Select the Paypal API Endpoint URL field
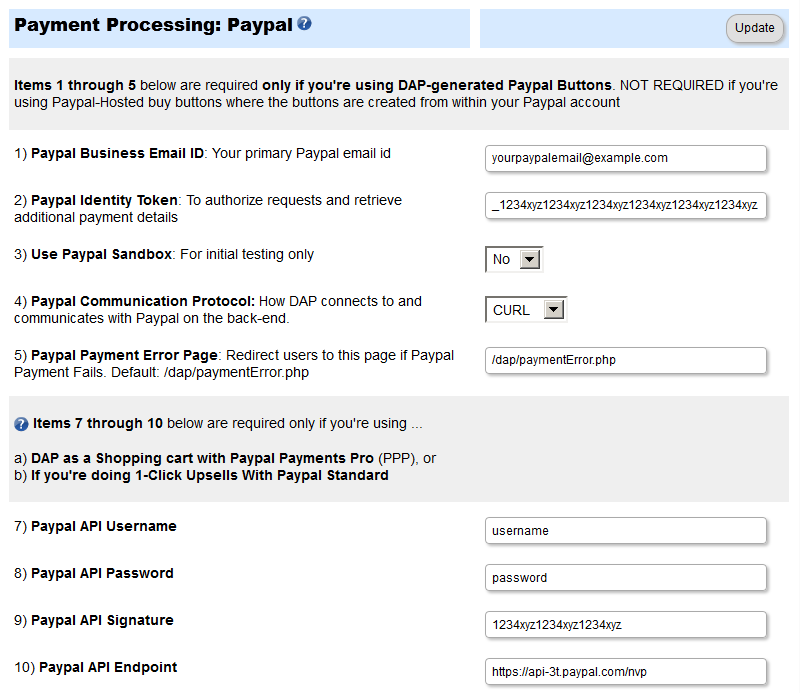 tap(625, 672)
